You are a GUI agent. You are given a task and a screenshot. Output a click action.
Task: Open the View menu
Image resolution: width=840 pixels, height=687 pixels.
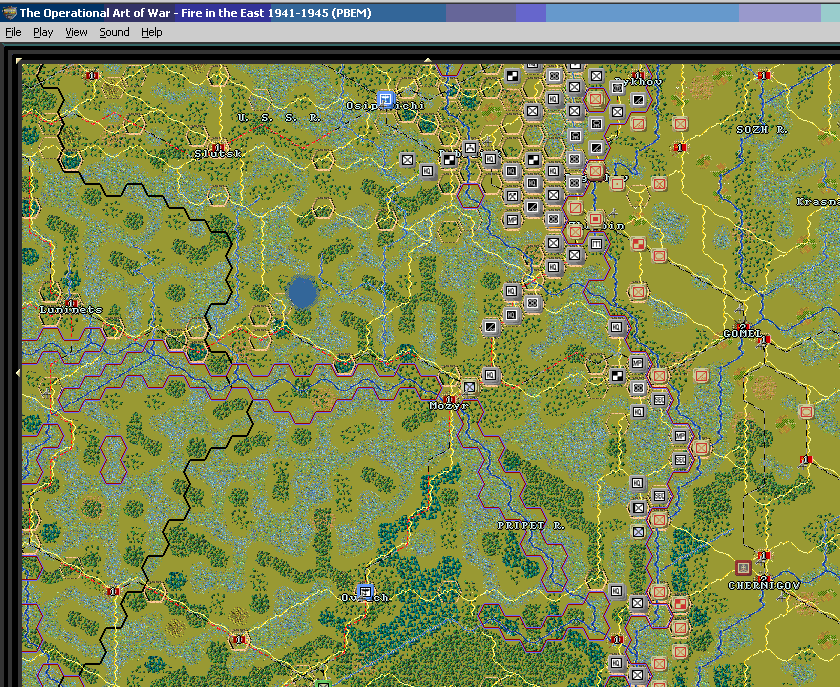click(x=76, y=32)
